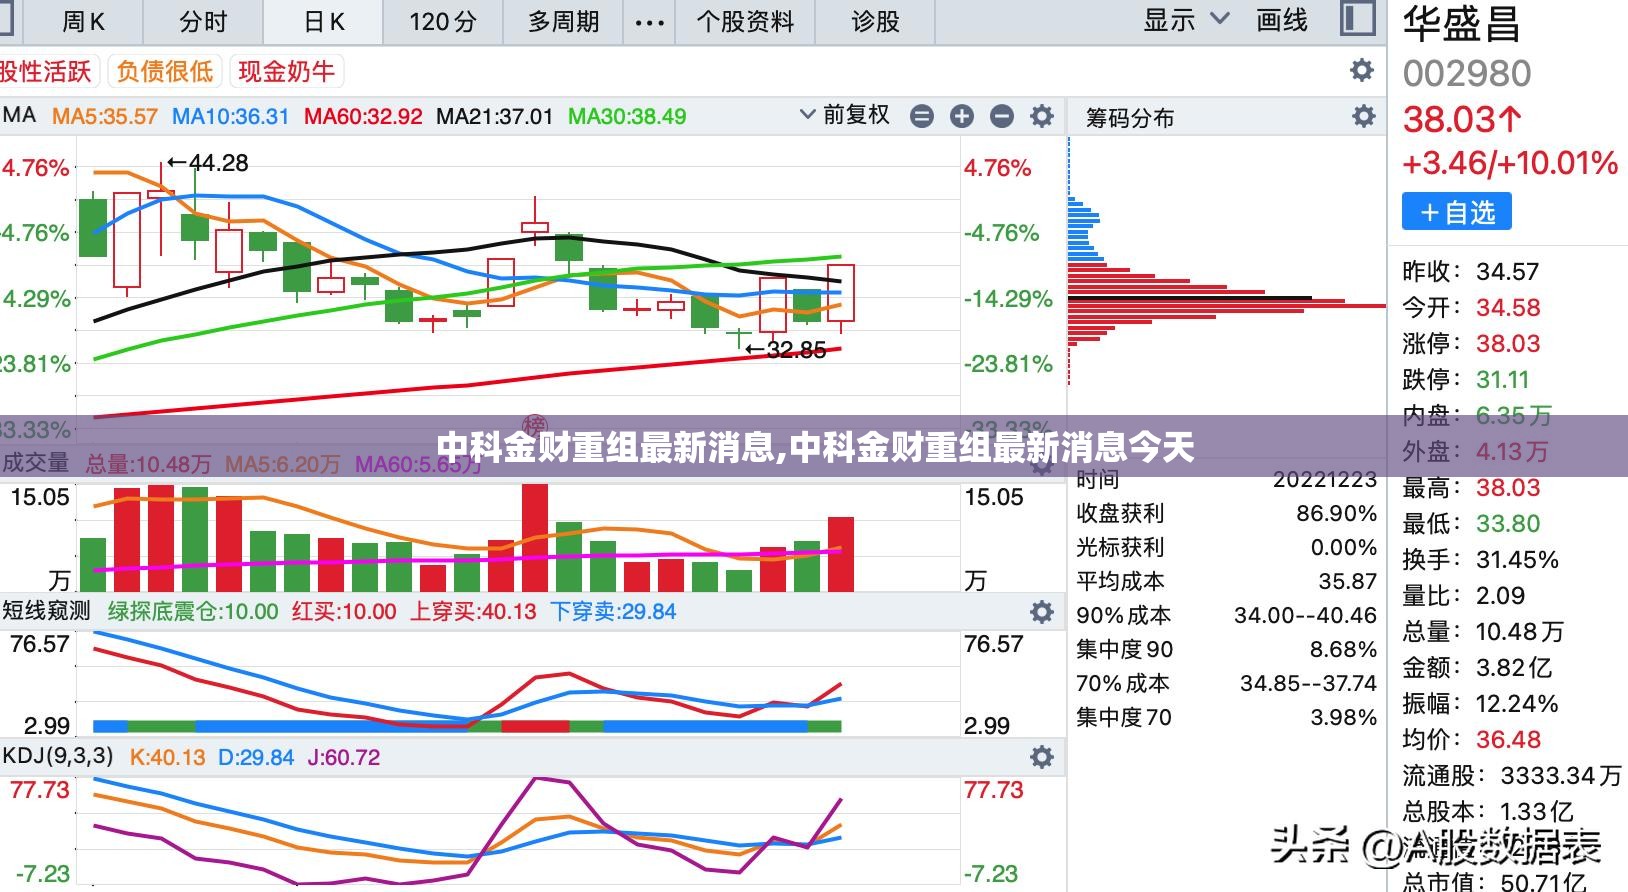The image size is (1628, 892).
Task: Click the 股性活跃 tag
Action: (x=45, y=71)
